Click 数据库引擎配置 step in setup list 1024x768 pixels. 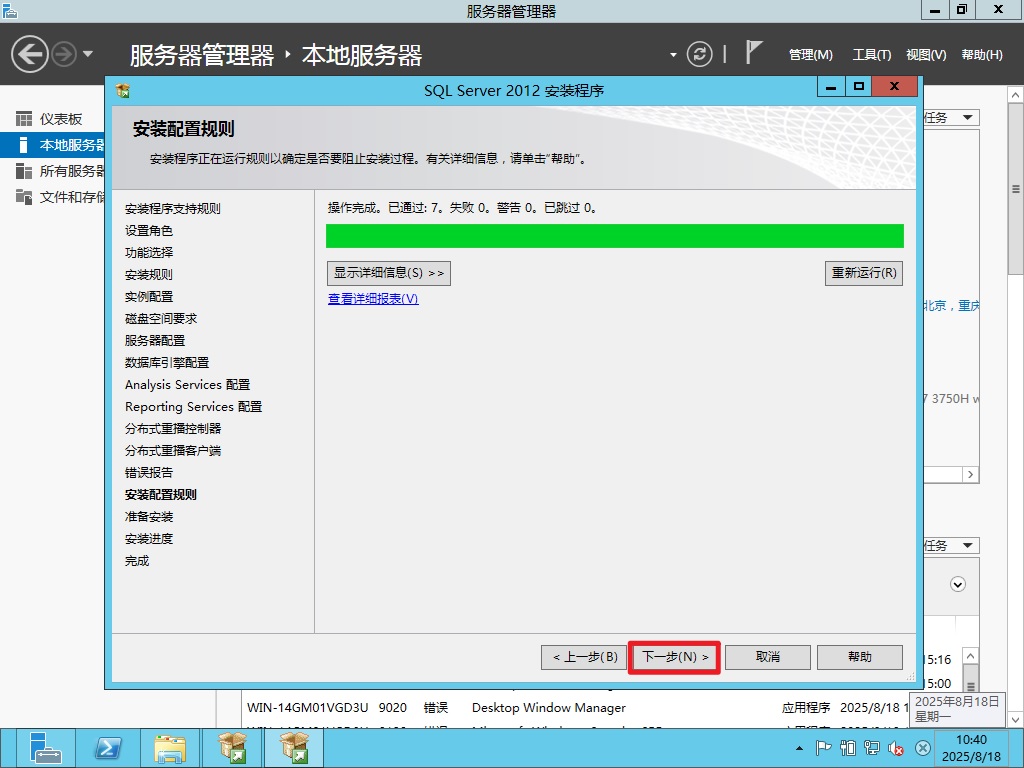click(x=167, y=362)
